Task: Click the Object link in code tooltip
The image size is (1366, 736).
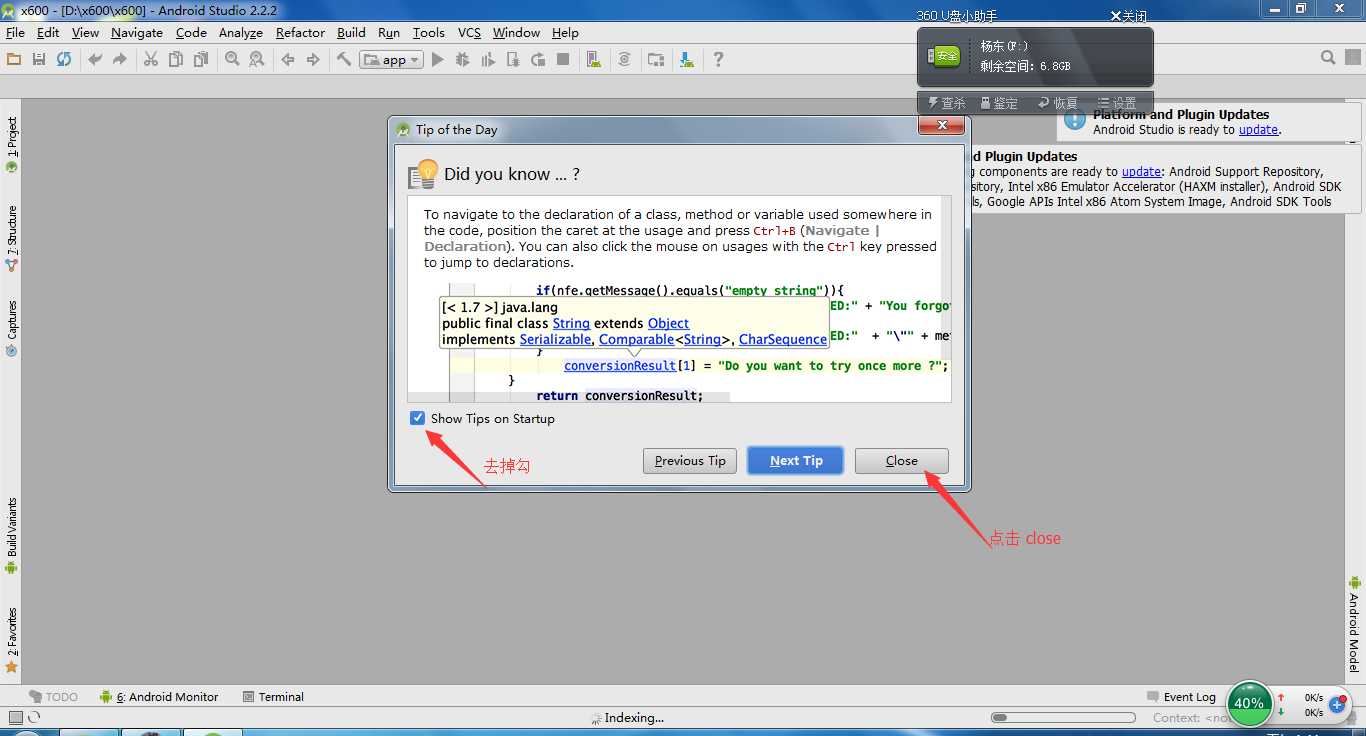Action: pyautogui.click(x=668, y=324)
